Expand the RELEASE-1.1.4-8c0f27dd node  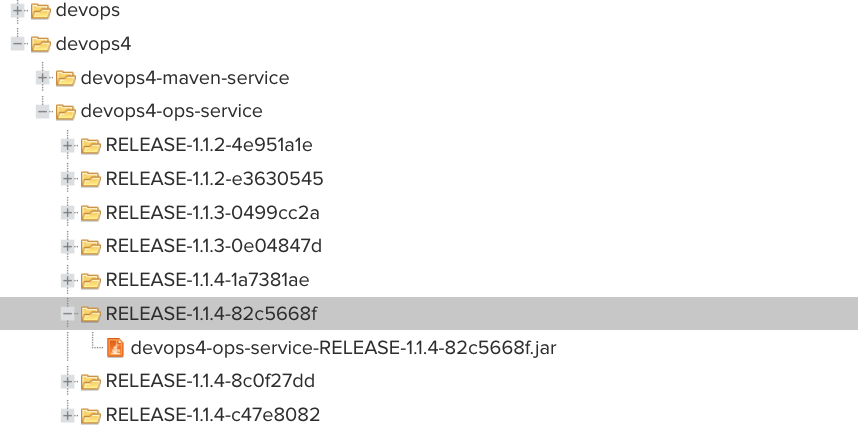(x=67, y=382)
